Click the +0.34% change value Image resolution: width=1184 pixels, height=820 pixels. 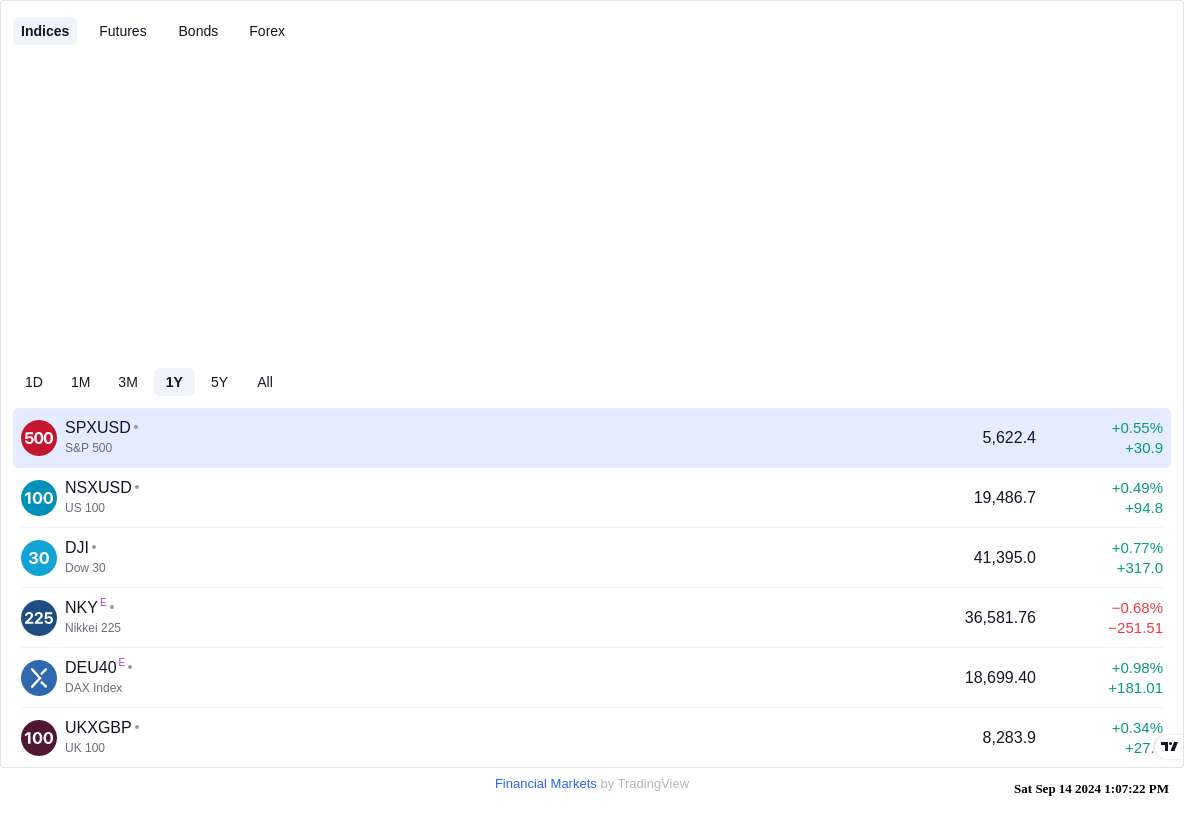pyautogui.click(x=1137, y=729)
